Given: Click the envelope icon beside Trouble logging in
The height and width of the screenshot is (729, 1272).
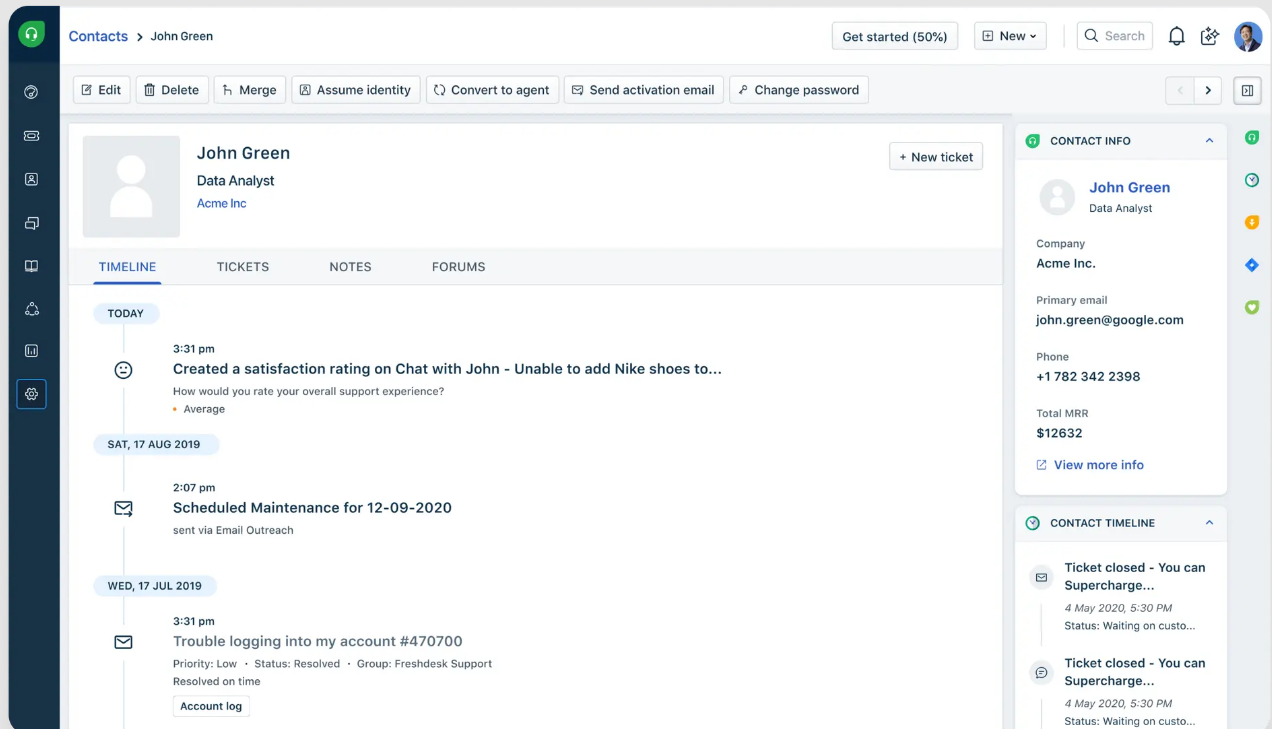Looking at the screenshot, I should (x=123, y=642).
